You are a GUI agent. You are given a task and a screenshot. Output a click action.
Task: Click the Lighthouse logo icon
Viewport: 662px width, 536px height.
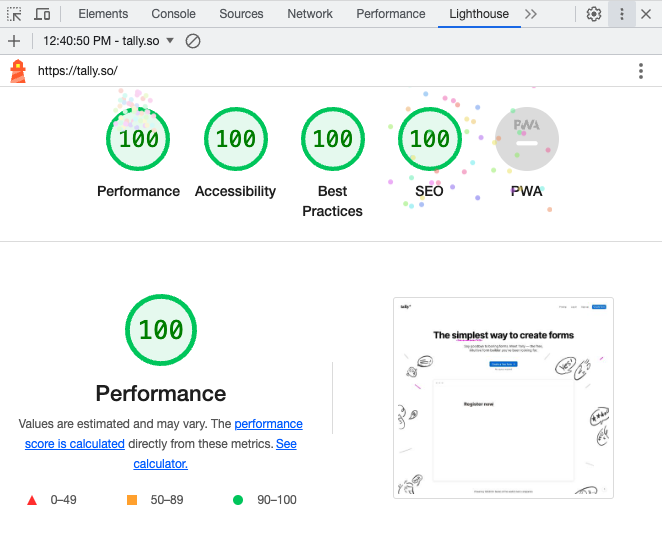(x=18, y=71)
